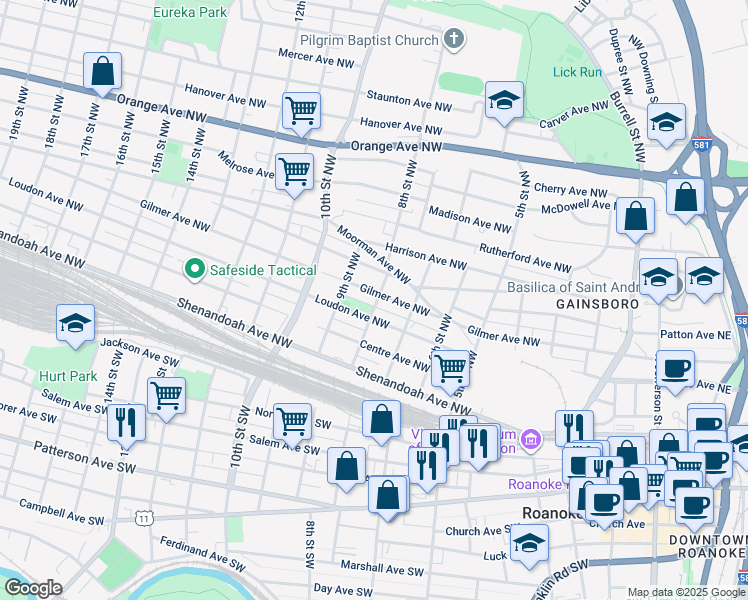
Task: Click the Jackson Ave SW label
Action: point(139,352)
